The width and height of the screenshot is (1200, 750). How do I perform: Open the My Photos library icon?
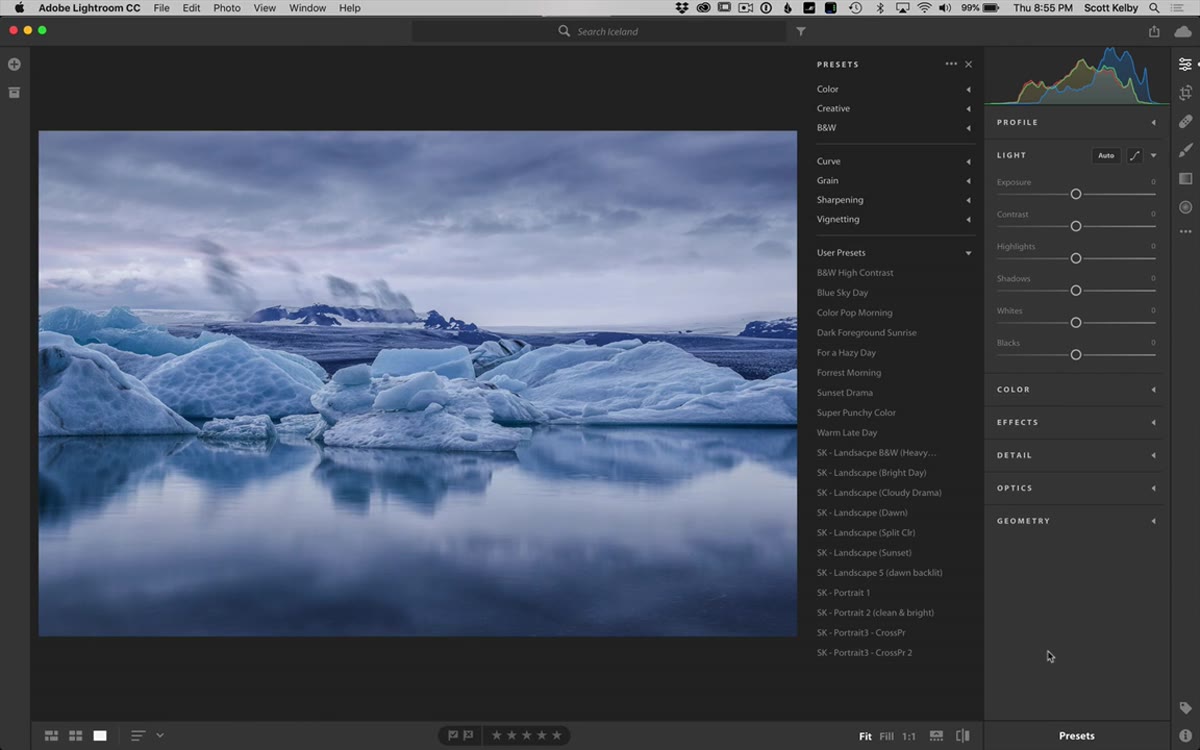tap(14, 93)
